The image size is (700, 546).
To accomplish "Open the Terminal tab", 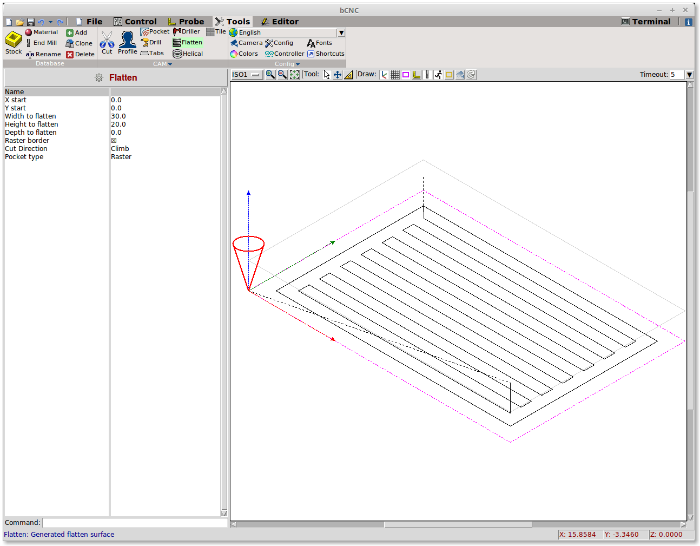I will pyautogui.click(x=646, y=21).
